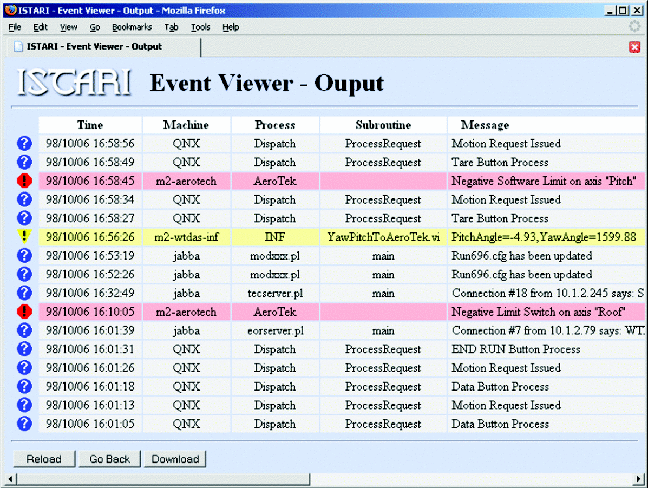Click the info icon beside END RUN event
Screen dimensions: 648x488
[x=25, y=349]
